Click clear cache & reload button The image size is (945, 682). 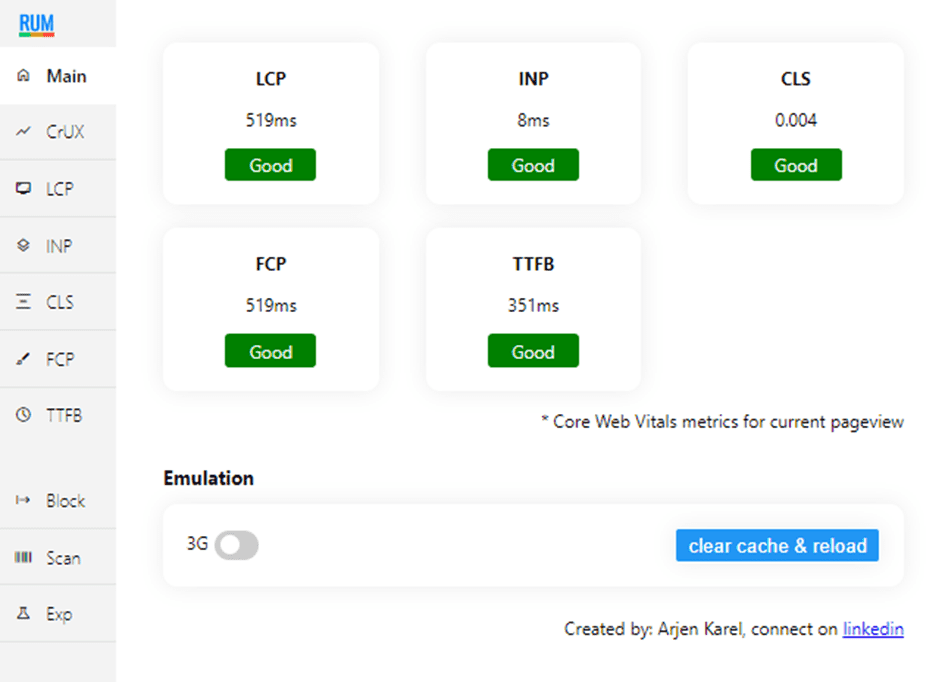pos(777,545)
